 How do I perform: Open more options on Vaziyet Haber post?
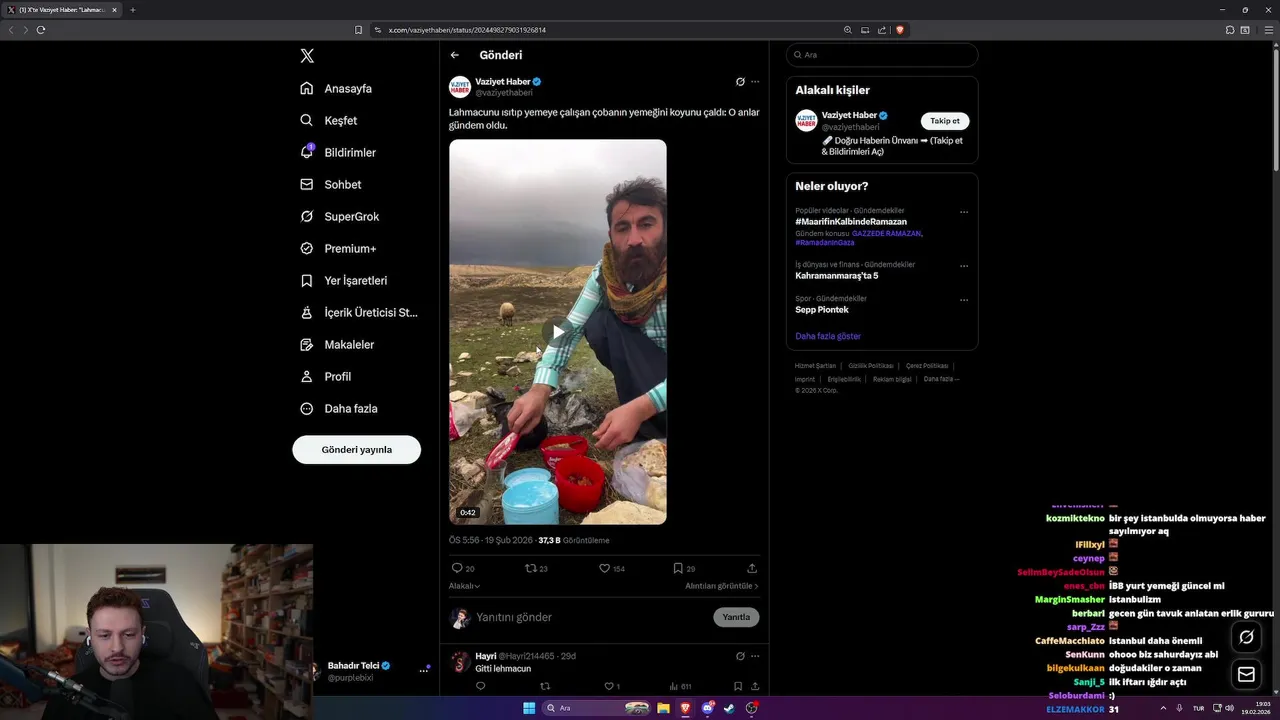[755, 82]
